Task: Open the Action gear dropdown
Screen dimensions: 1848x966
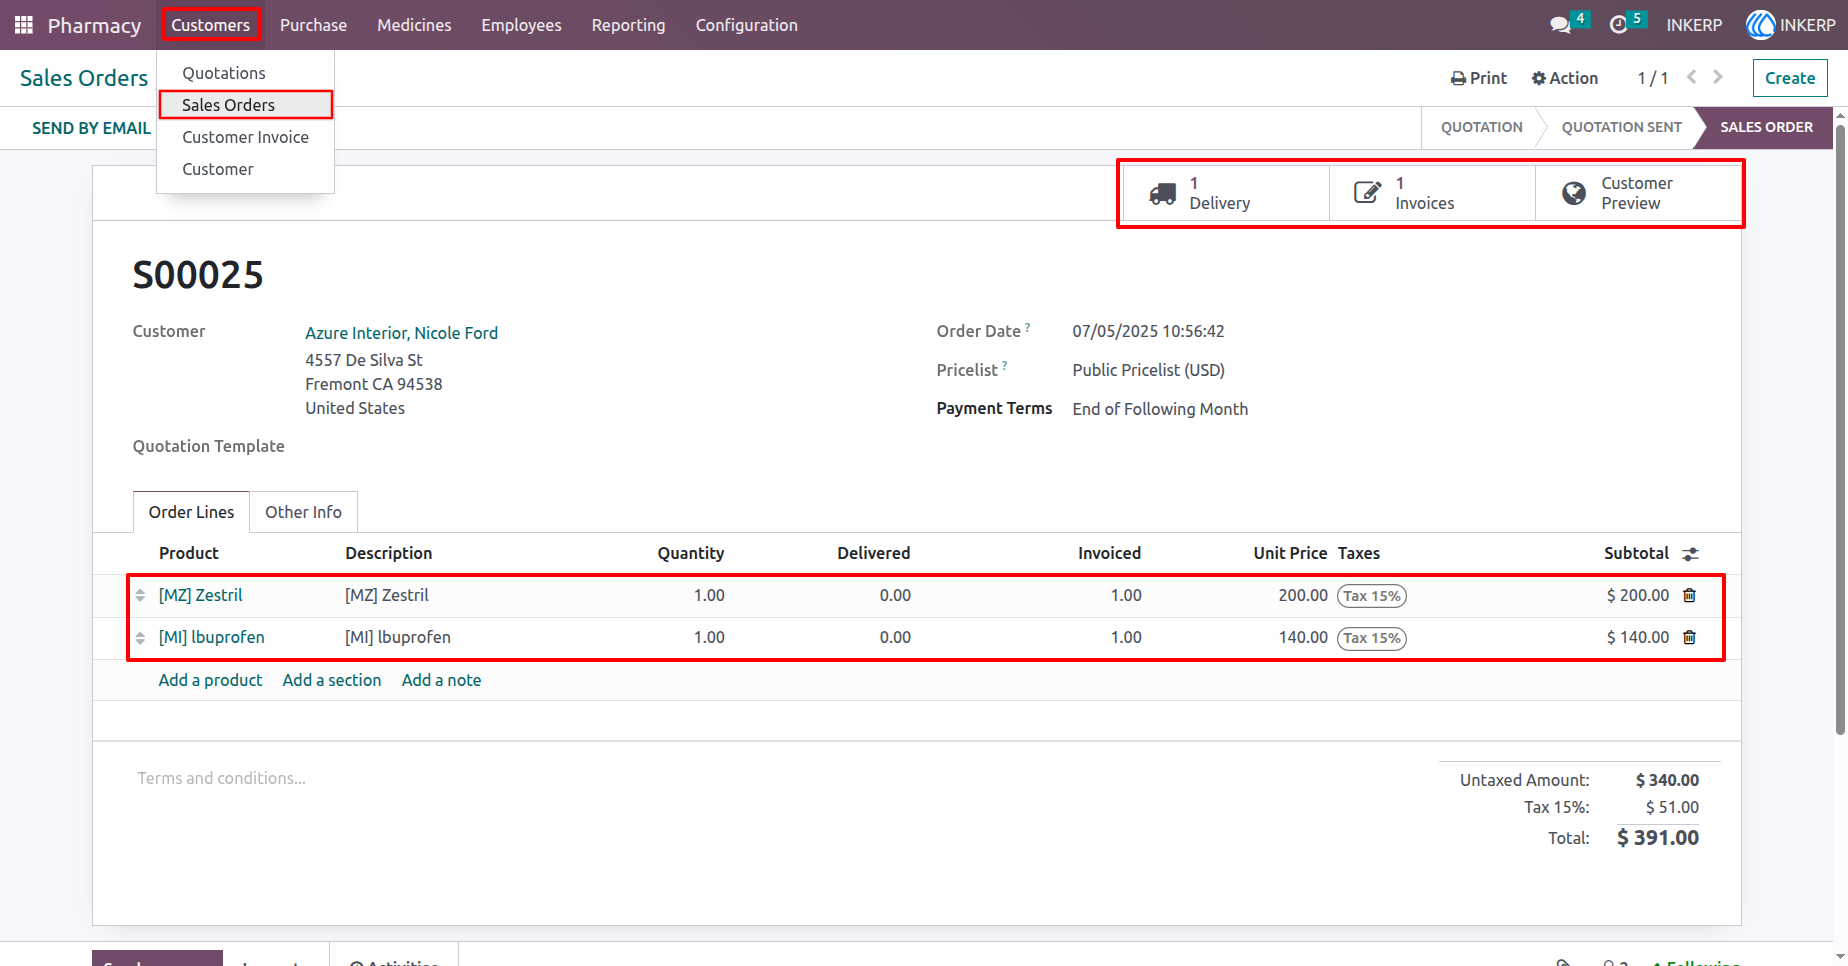Action: pyautogui.click(x=1565, y=78)
